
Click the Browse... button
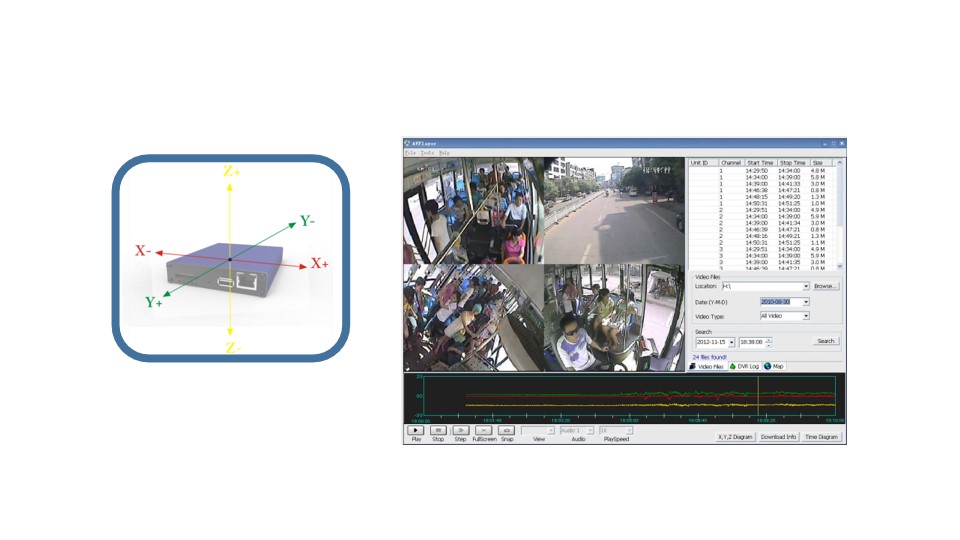click(x=825, y=286)
